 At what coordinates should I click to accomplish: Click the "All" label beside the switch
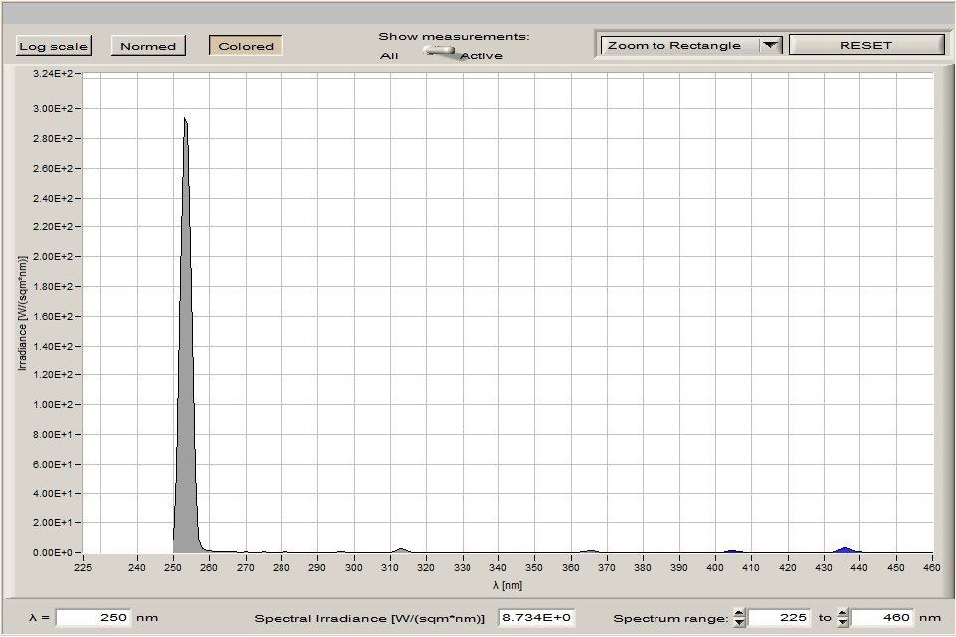pos(389,56)
